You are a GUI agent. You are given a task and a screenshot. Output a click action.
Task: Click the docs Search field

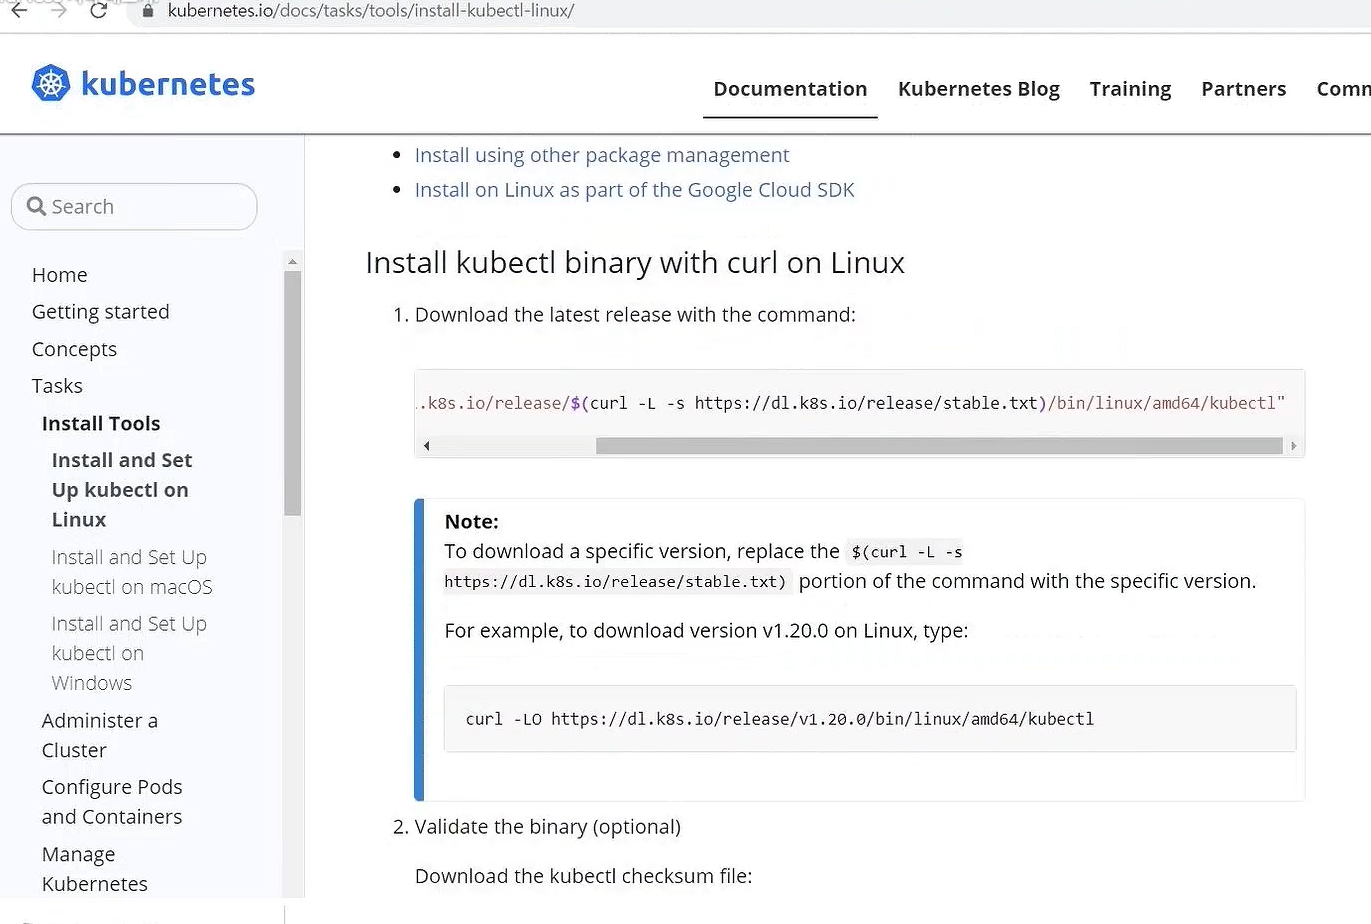(134, 206)
